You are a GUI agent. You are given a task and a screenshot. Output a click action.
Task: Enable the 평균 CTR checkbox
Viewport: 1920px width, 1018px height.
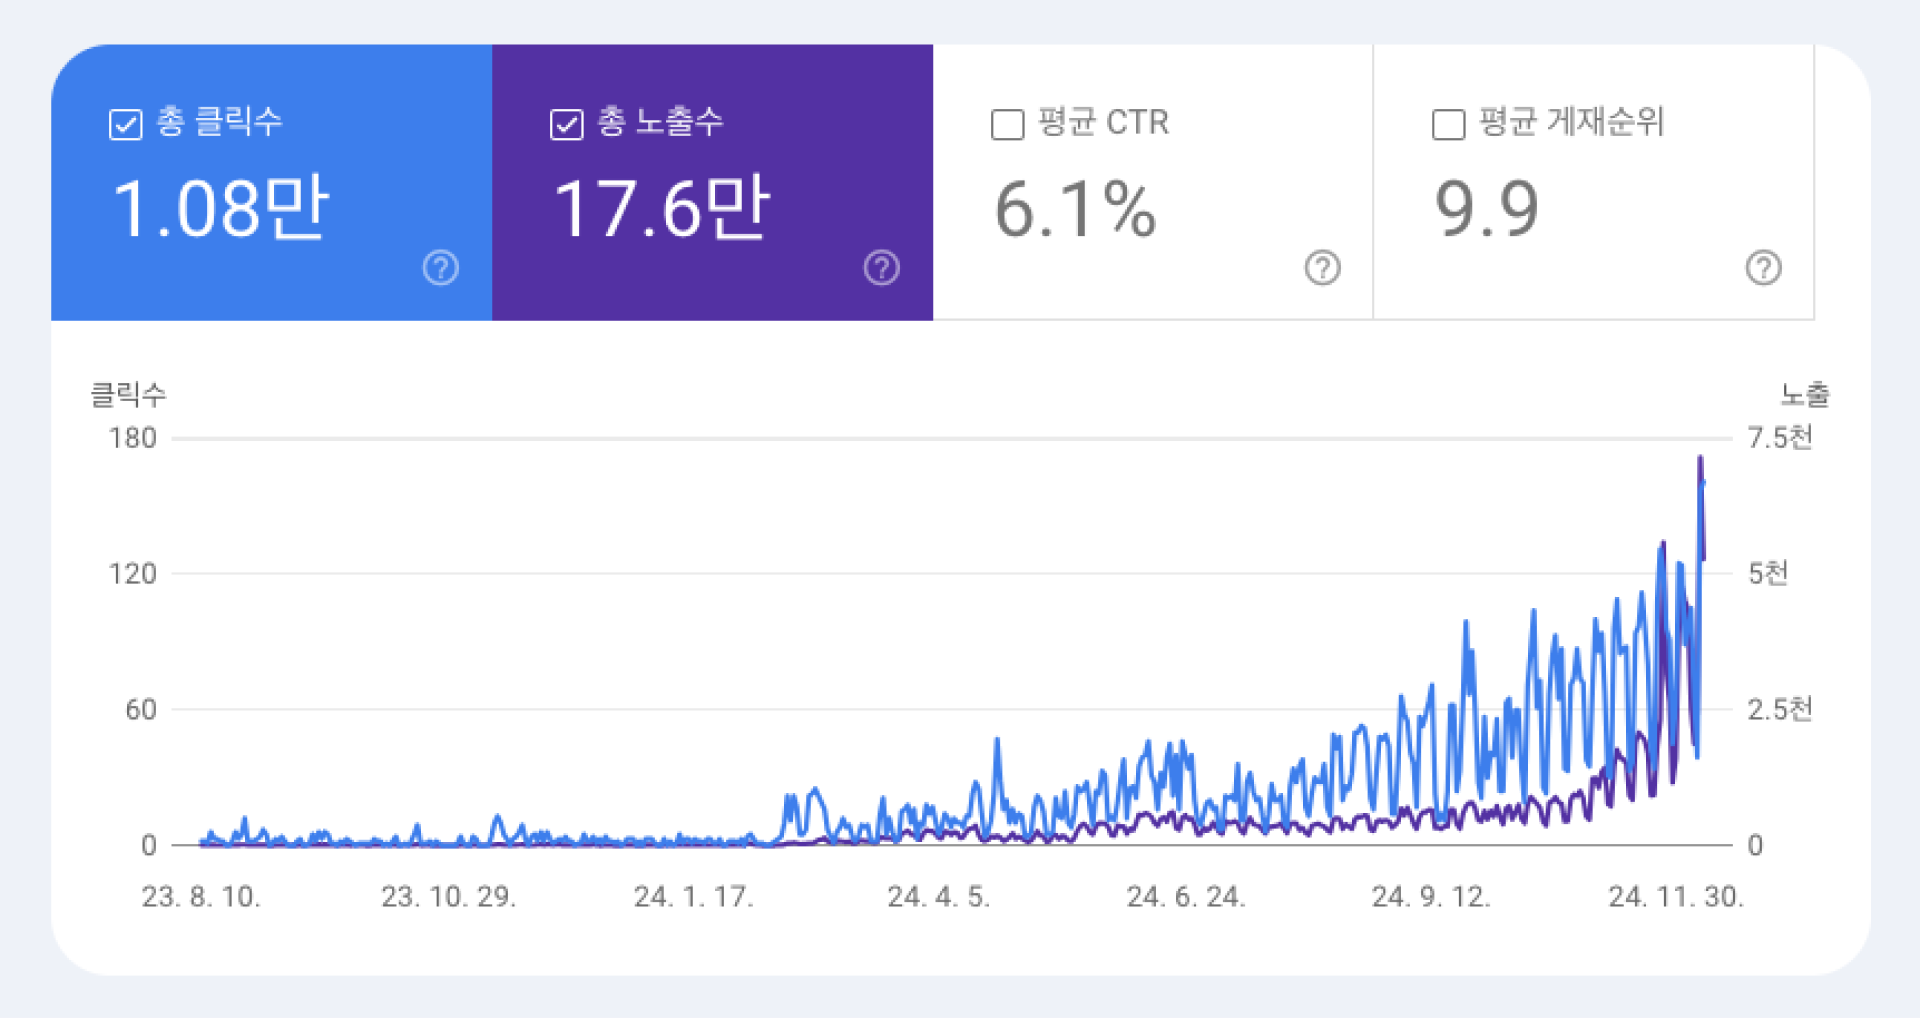(1007, 125)
